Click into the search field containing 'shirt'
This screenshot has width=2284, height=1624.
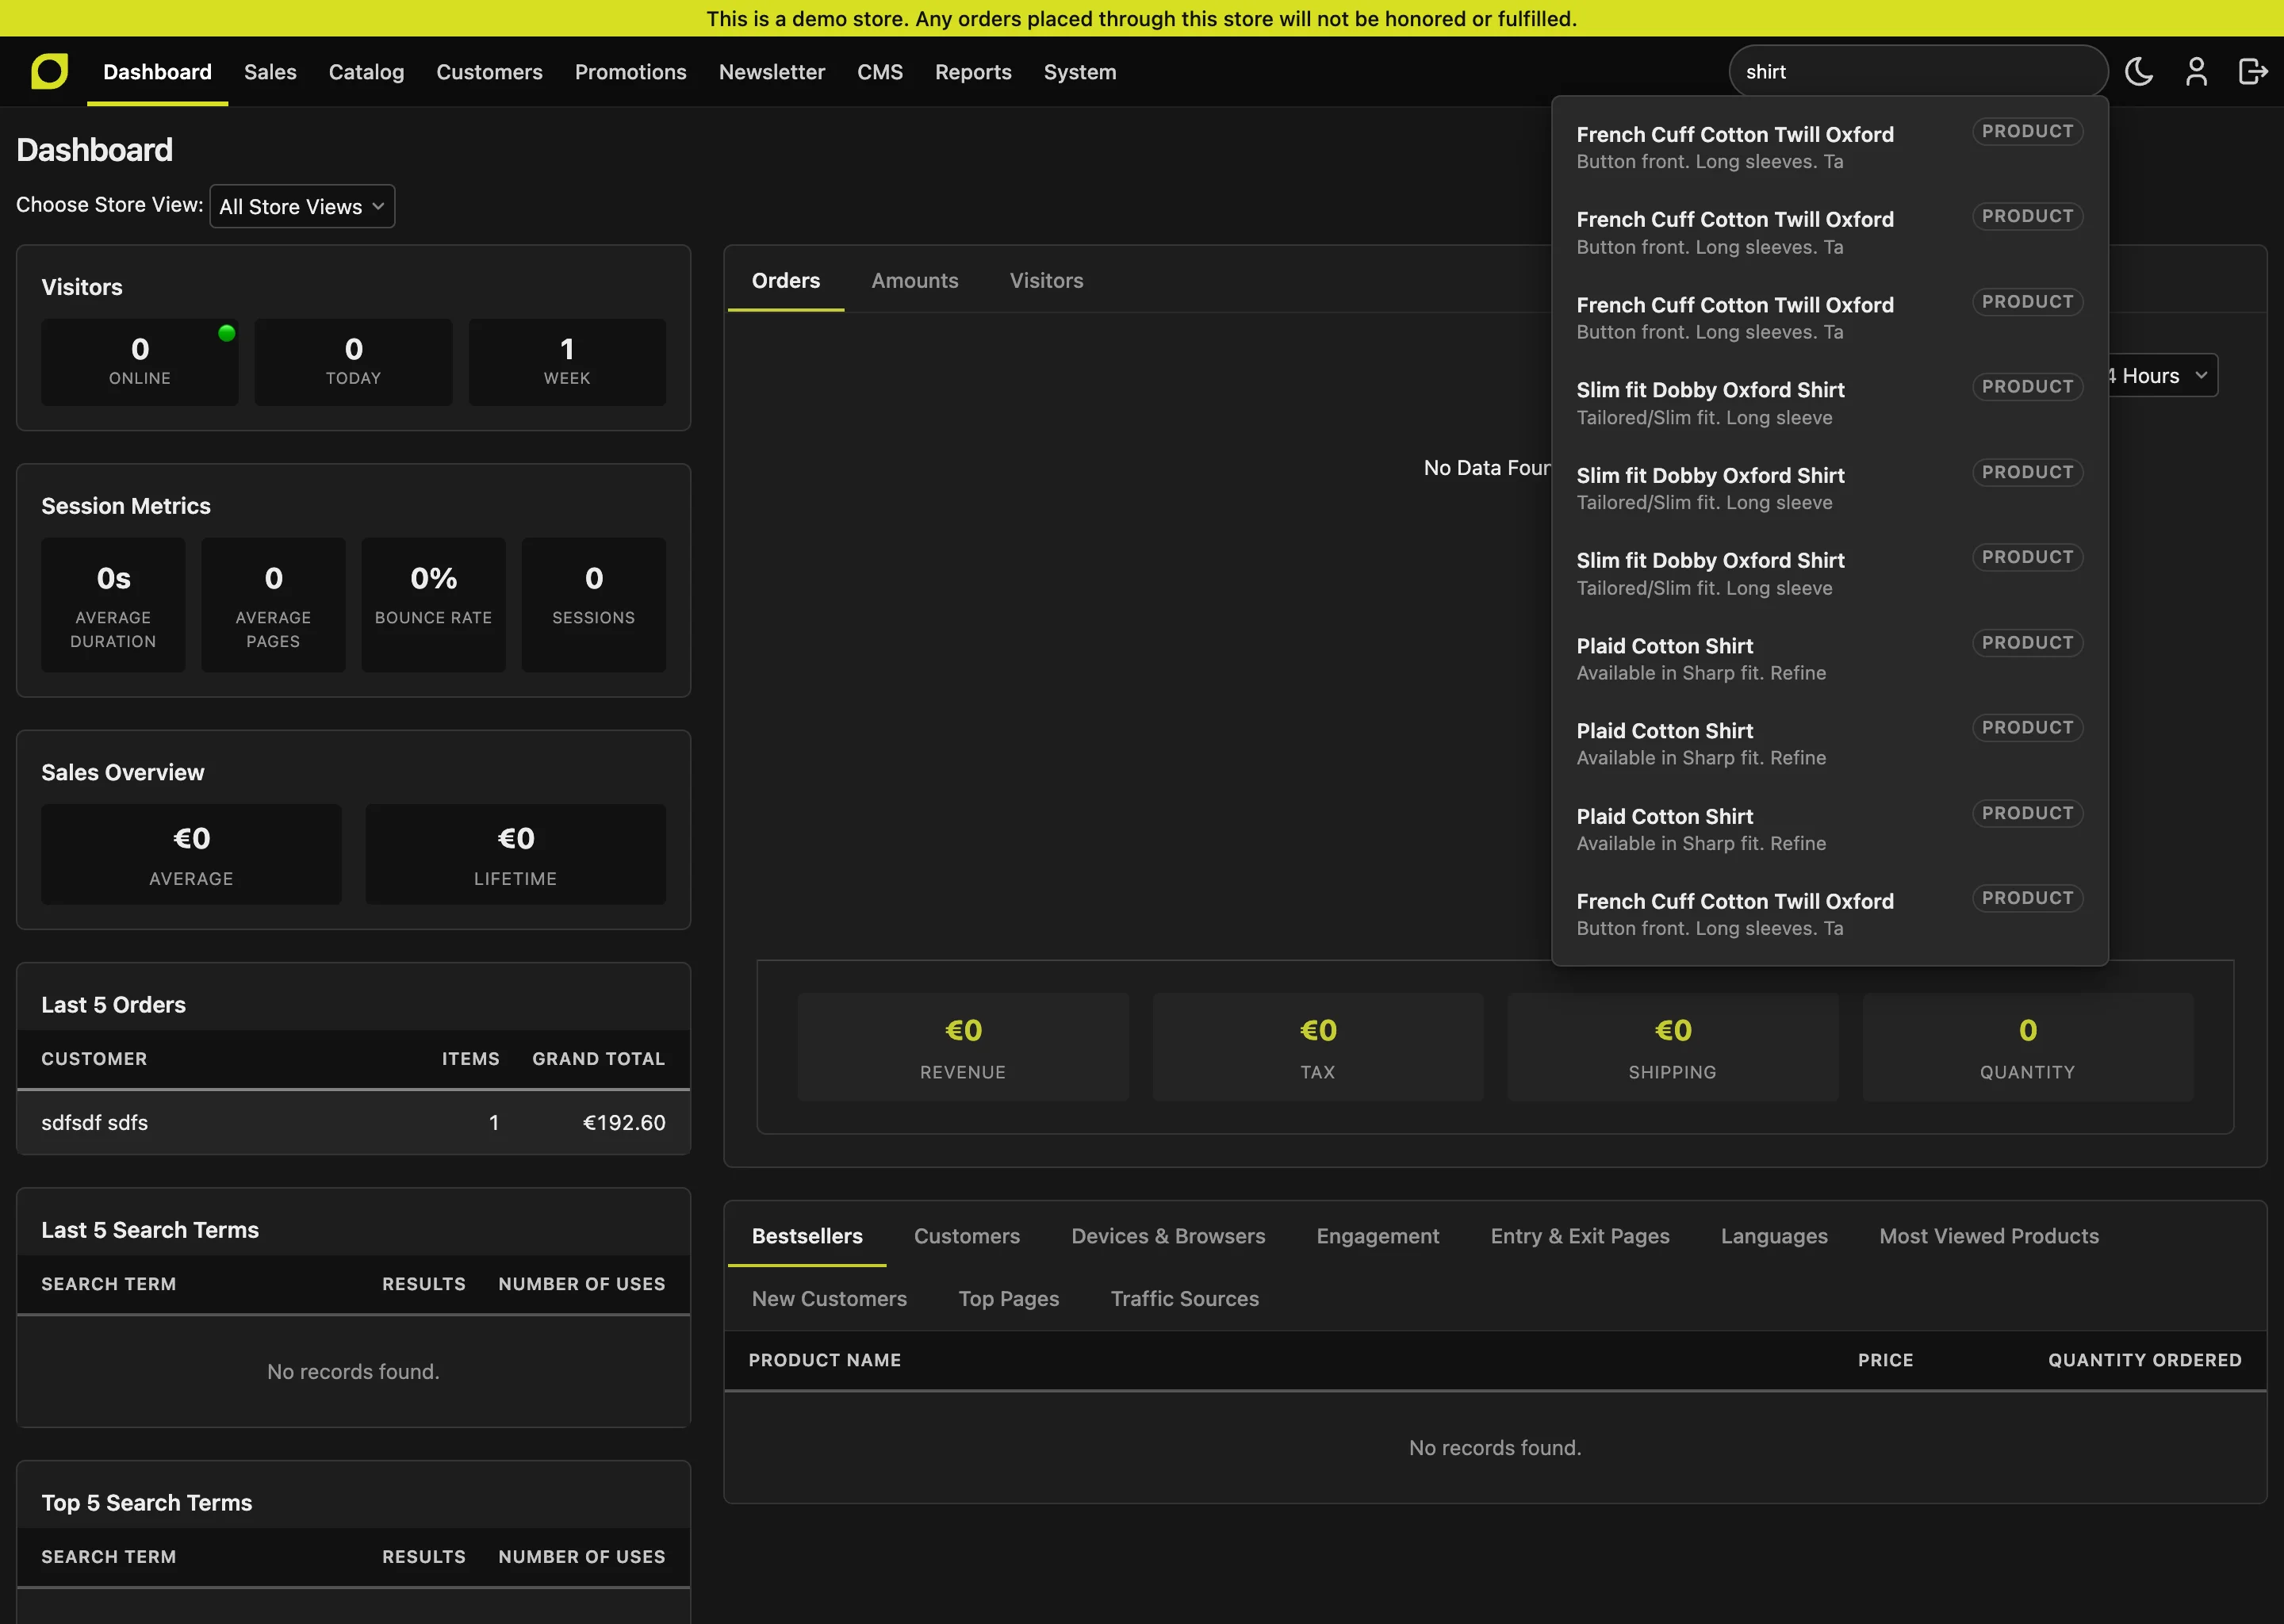coord(1918,71)
